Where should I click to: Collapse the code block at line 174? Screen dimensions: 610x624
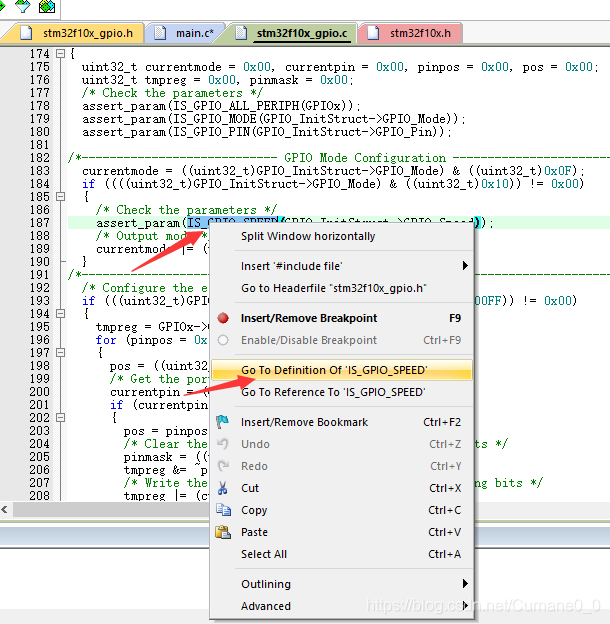[x=60, y=53]
